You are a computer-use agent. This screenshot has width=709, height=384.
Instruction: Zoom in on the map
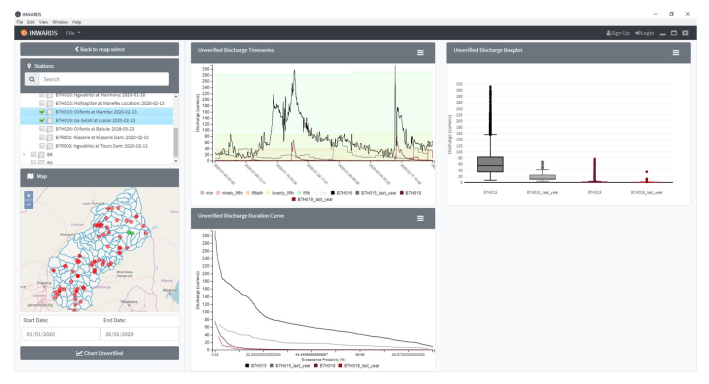click(x=28, y=196)
